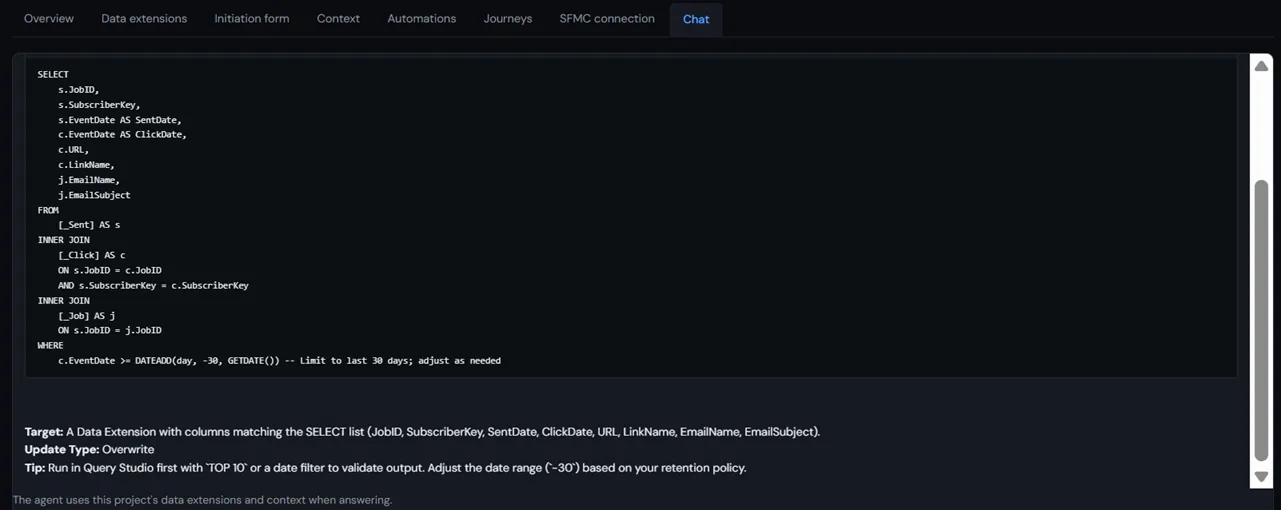Viewport: 1281px width, 510px height.
Task: Open the SFMC connection tab
Action: pos(607,19)
